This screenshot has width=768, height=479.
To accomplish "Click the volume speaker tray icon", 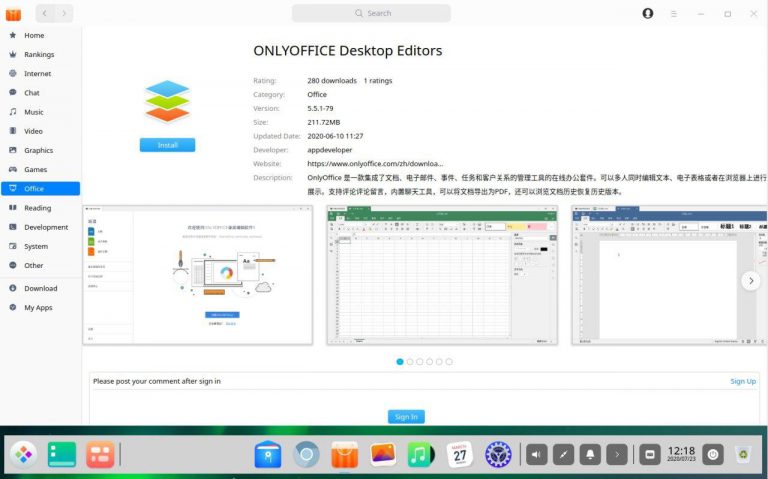I will click(x=536, y=455).
